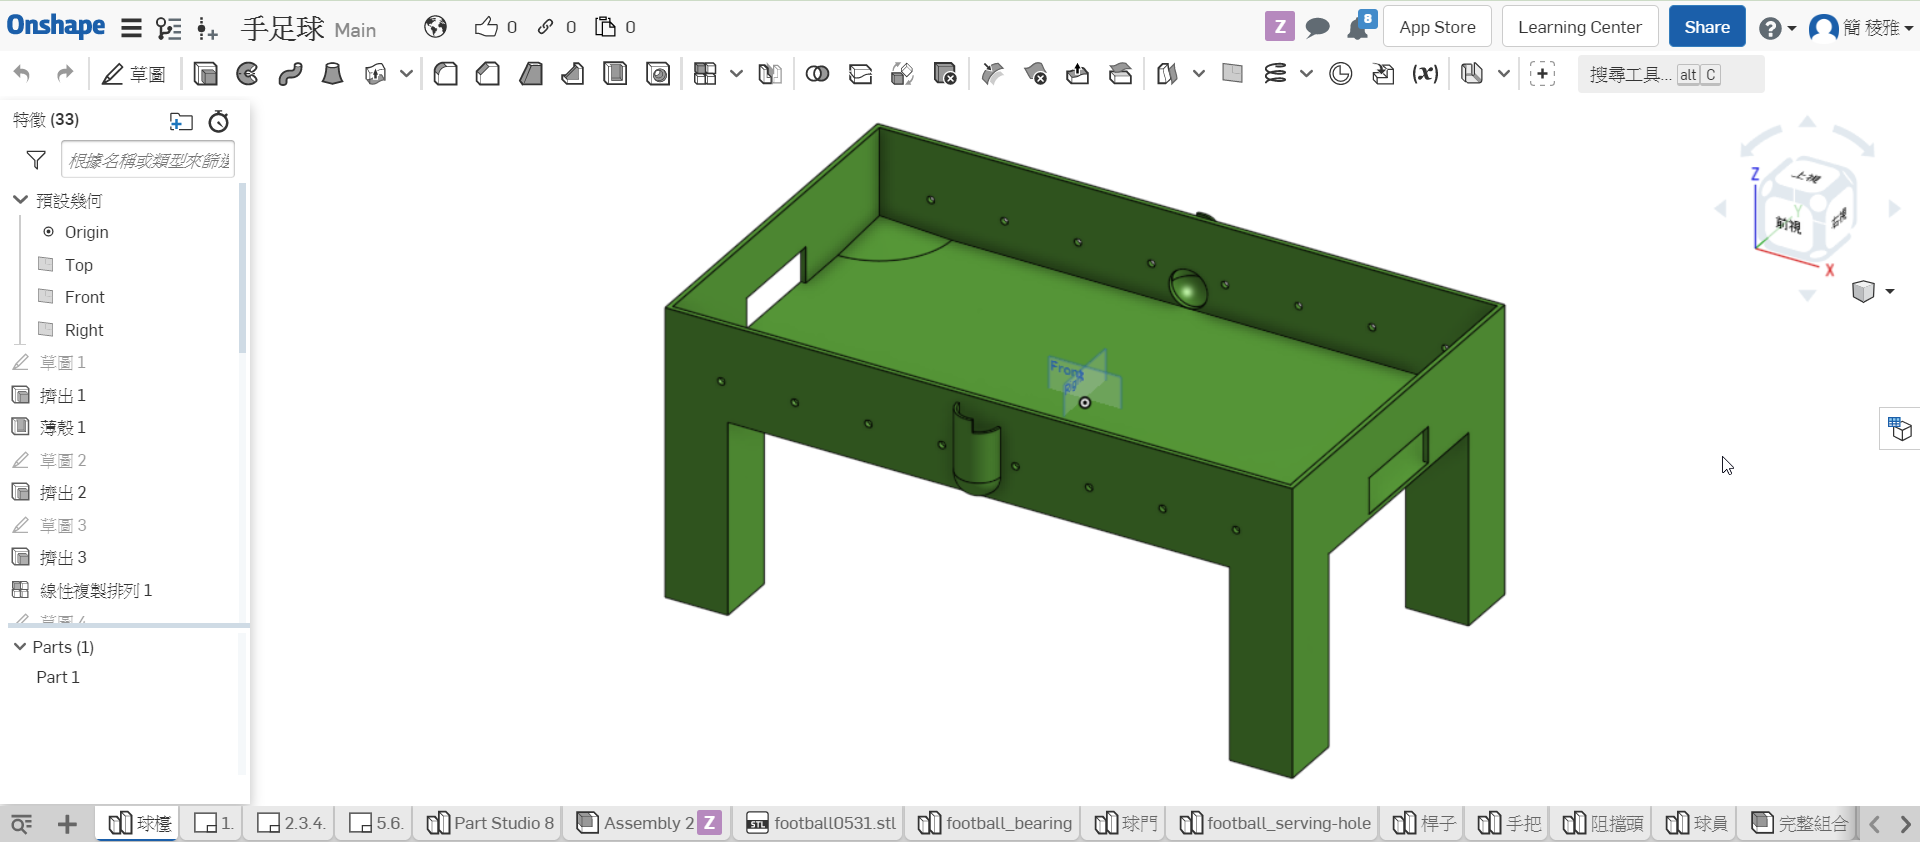Open the variable (x) tool
The image size is (1920, 842).
click(1425, 74)
